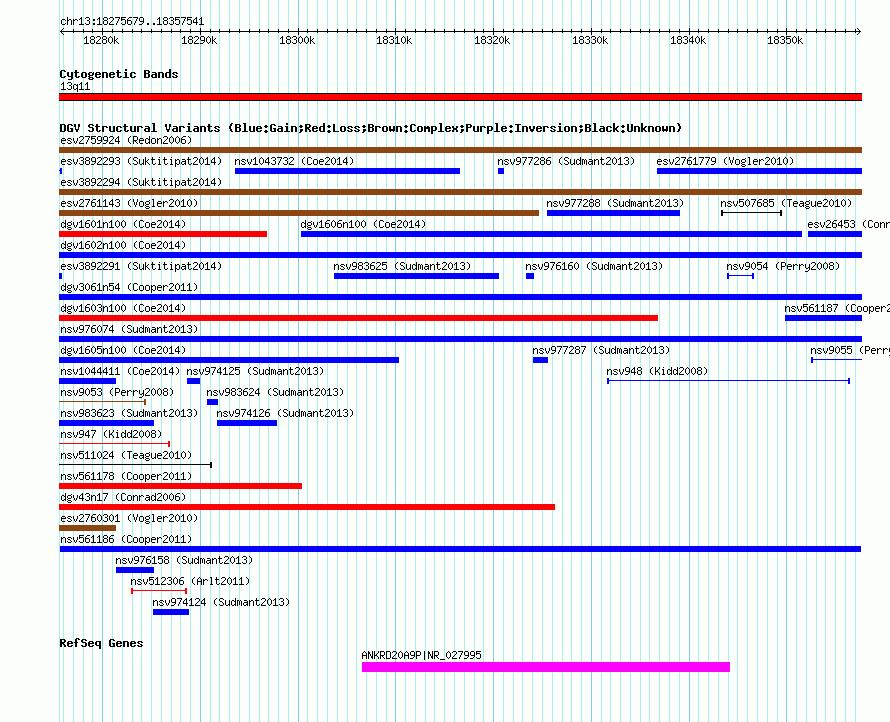Click the nsv512306 (Arlt2011) red marker

pyautogui.click(x=159, y=591)
